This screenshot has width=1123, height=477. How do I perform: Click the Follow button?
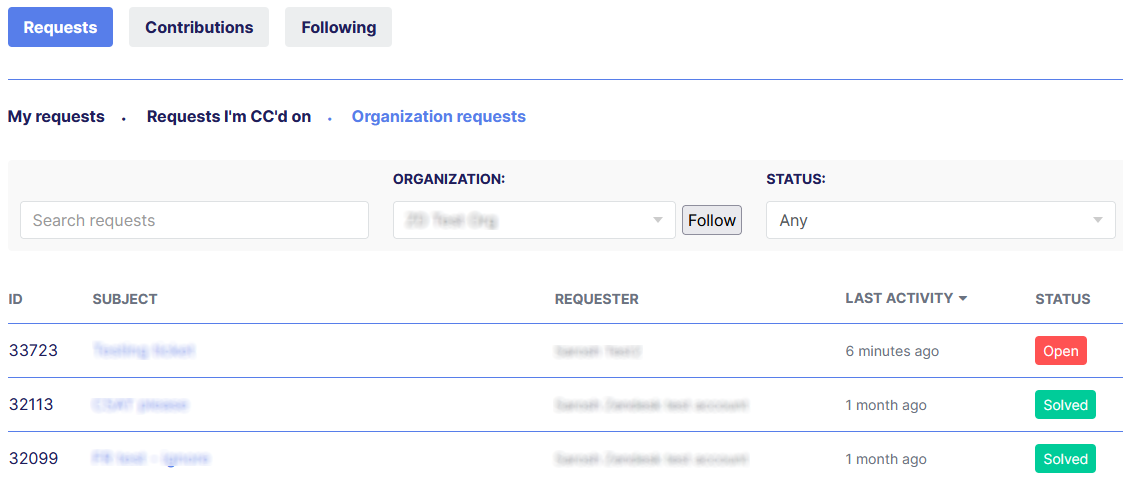(712, 220)
